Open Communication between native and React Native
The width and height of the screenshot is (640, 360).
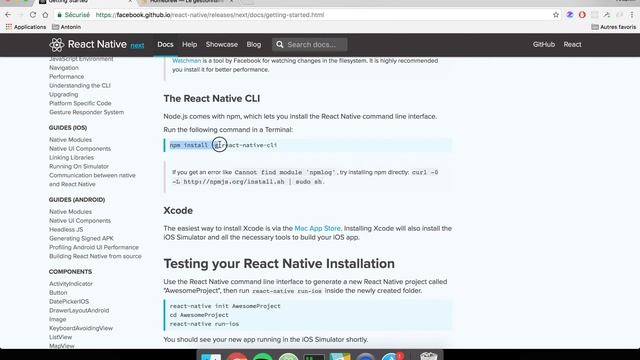point(92,180)
